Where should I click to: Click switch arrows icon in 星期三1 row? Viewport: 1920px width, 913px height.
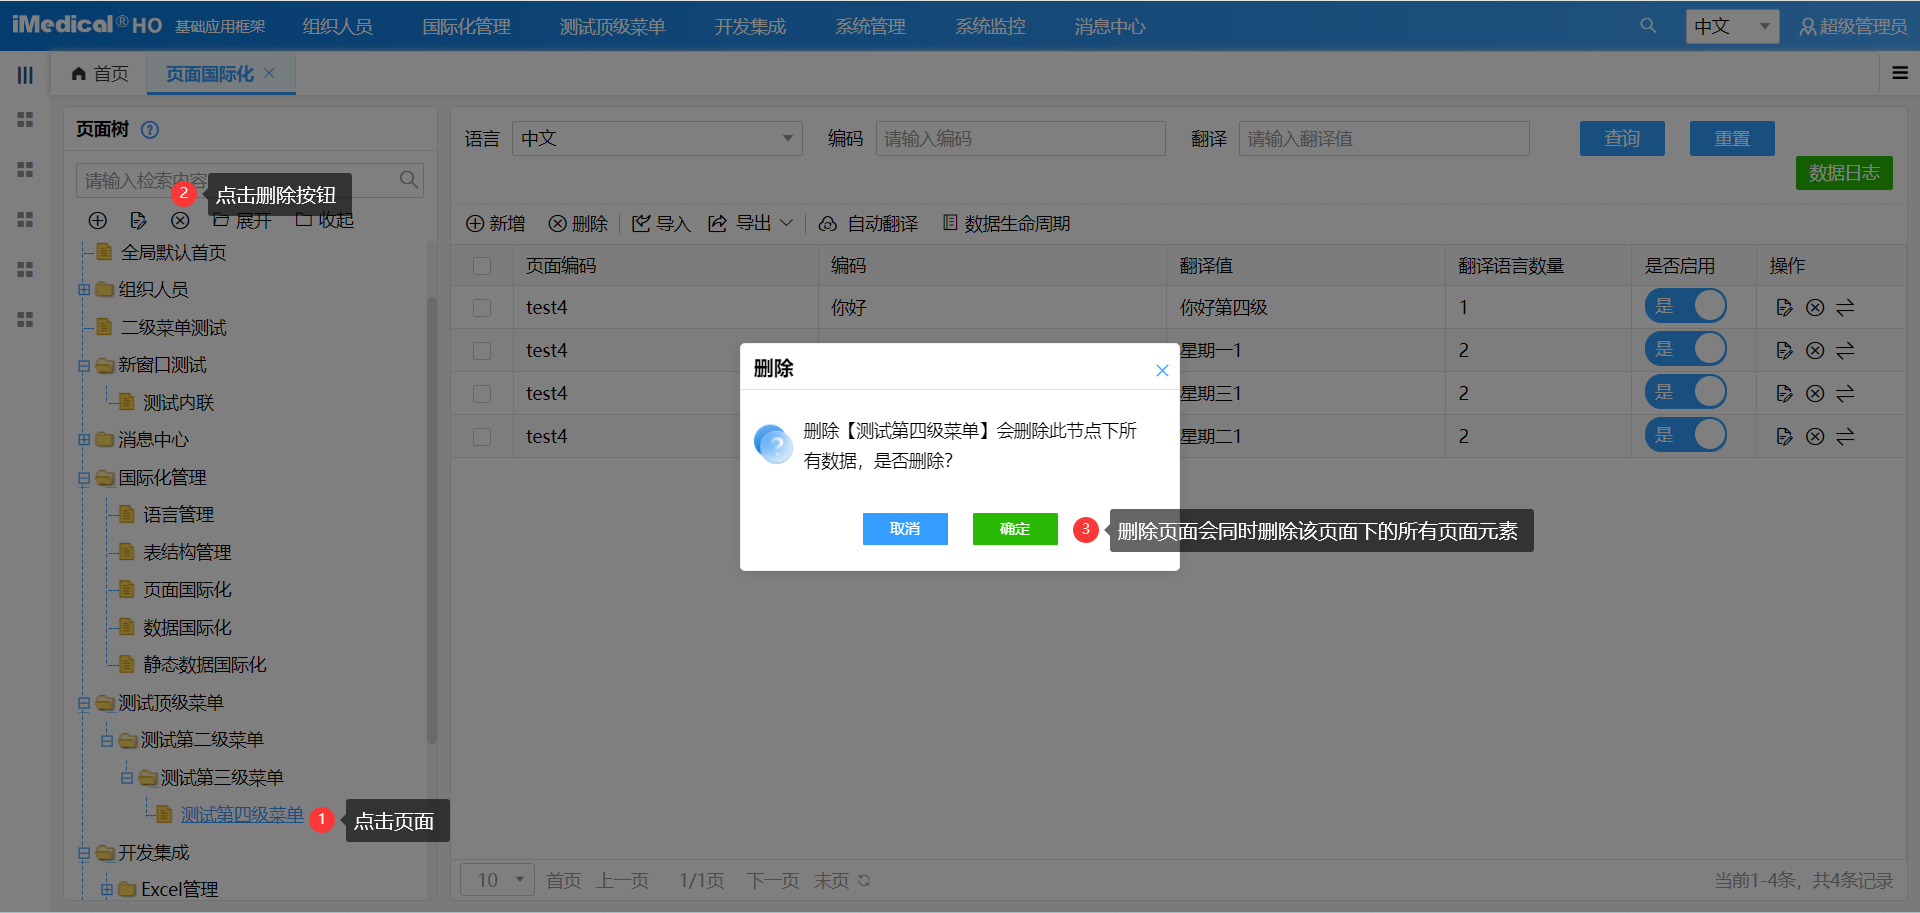[x=1845, y=394]
